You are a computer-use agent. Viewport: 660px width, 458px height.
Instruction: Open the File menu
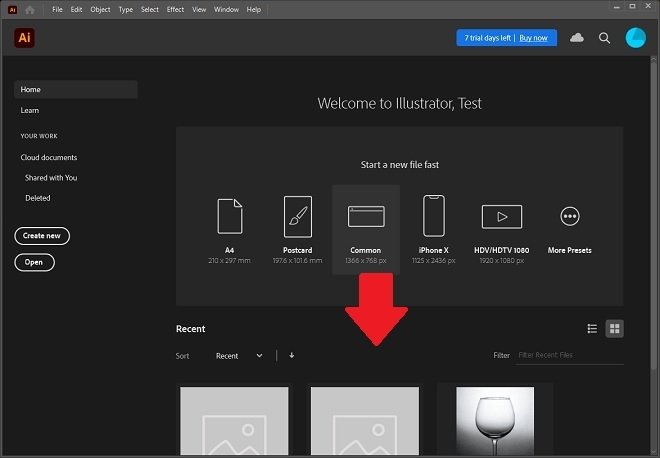[x=57, y=9]
